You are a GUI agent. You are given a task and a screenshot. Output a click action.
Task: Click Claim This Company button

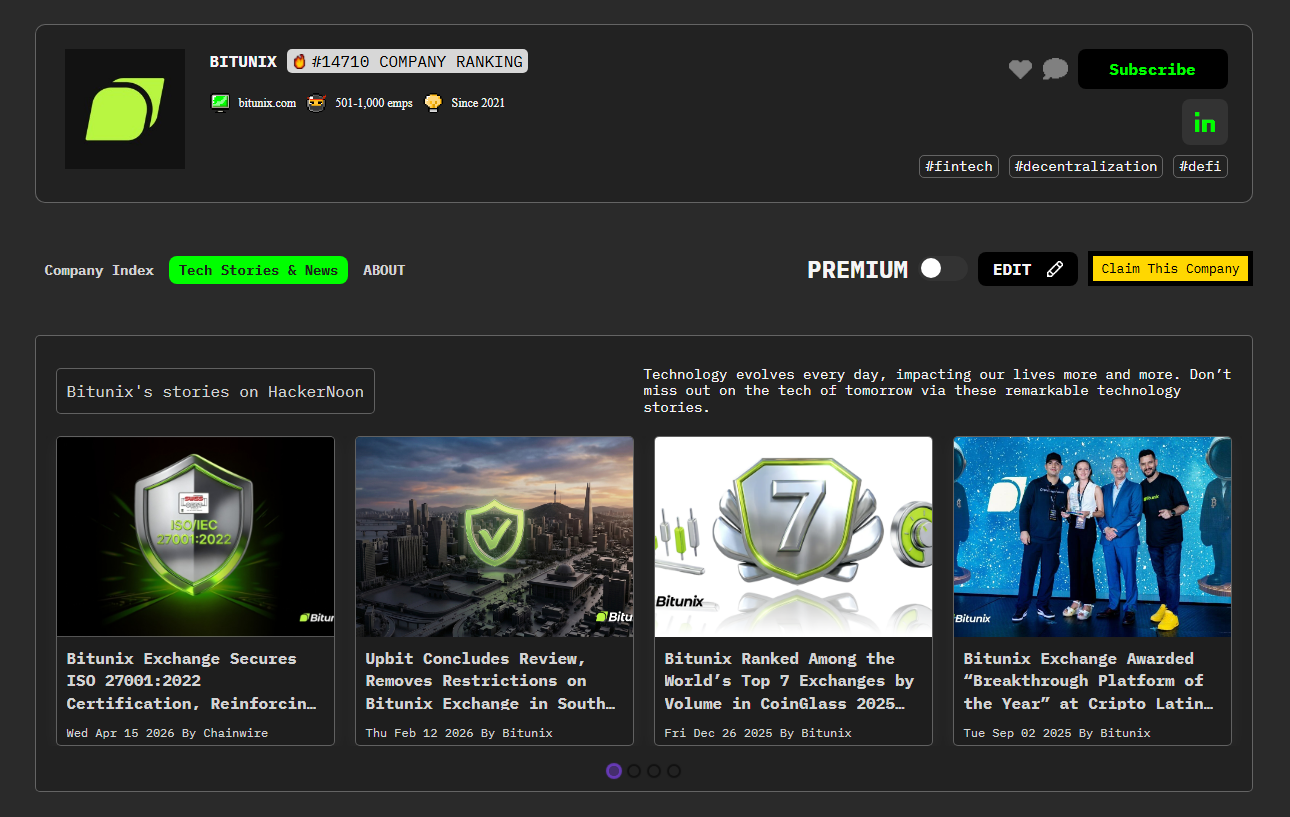1170,268
